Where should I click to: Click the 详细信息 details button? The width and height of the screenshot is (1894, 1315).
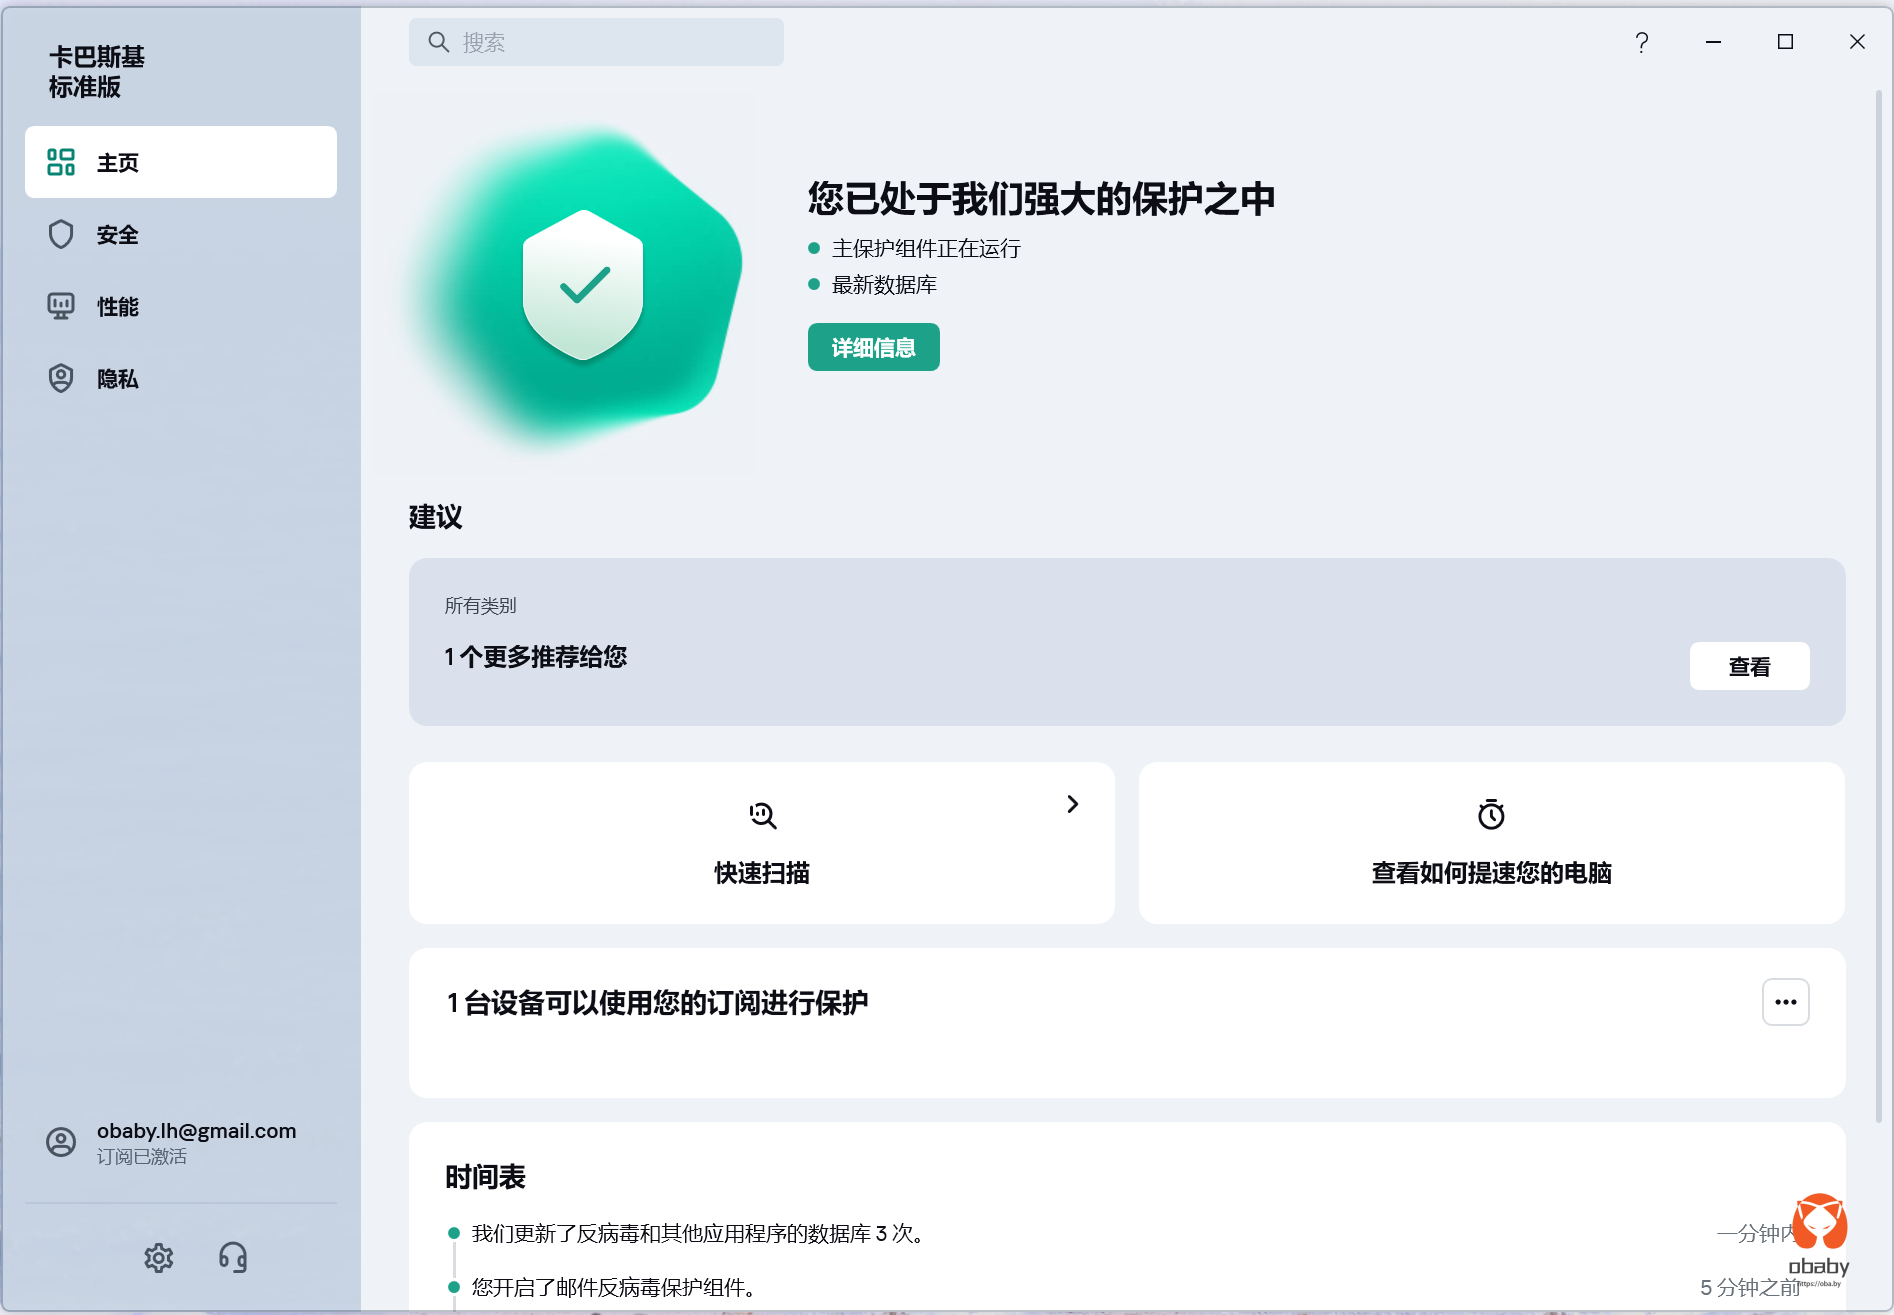tap(873, 347)
